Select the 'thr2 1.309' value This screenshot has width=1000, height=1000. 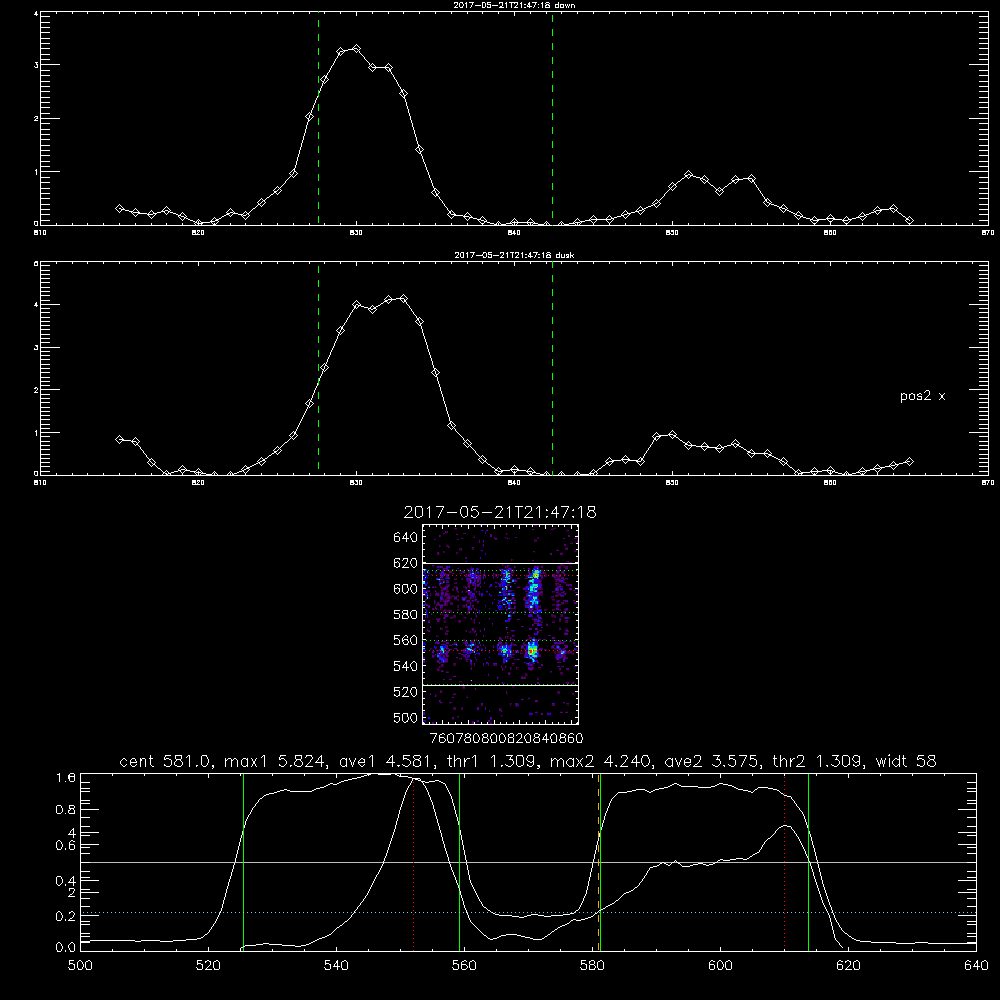click(x=818, y=761)
